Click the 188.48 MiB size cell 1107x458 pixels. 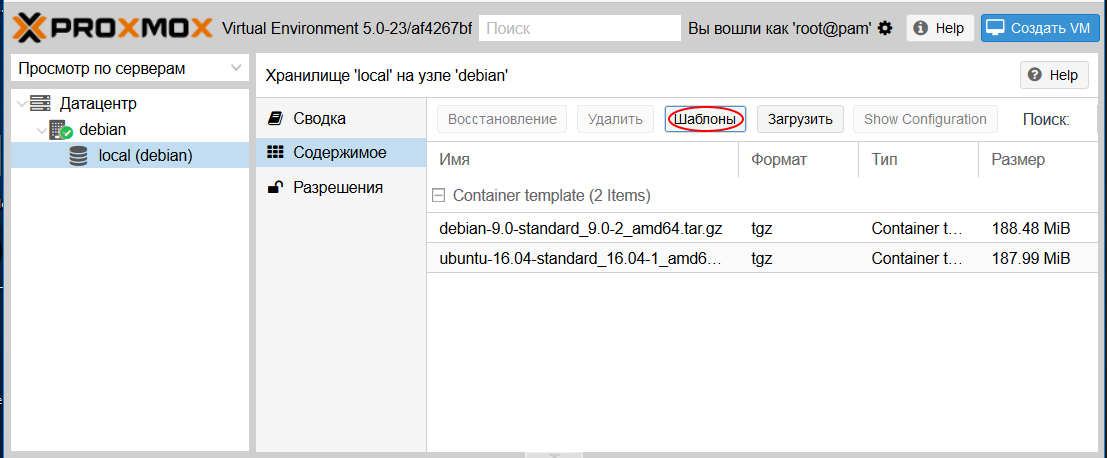pyautogui.click(x=1031, y=229)
